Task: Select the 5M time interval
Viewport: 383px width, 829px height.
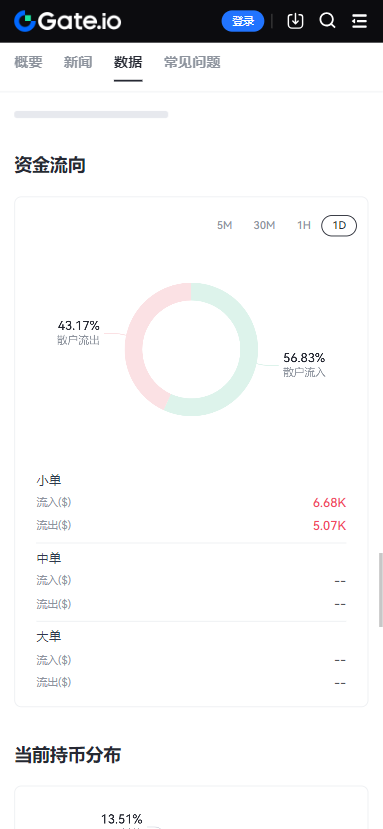Action: [x=224, y=226]
